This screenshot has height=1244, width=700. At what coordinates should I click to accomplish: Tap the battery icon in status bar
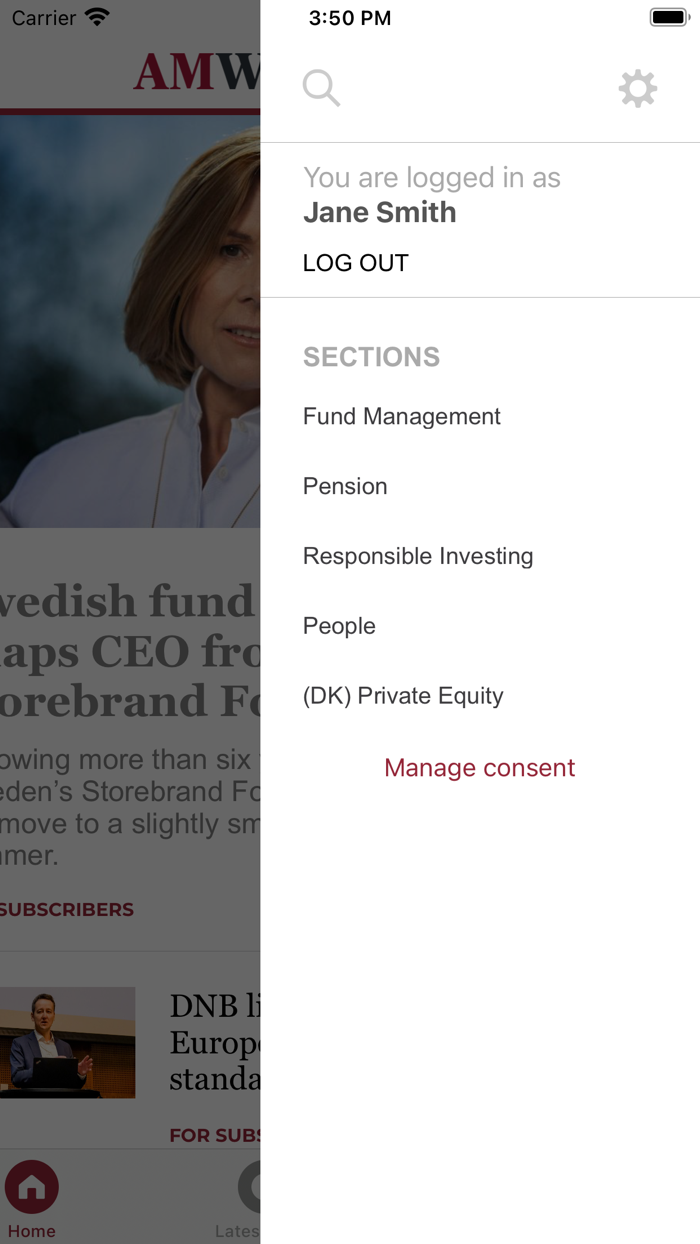click(670, 17)
